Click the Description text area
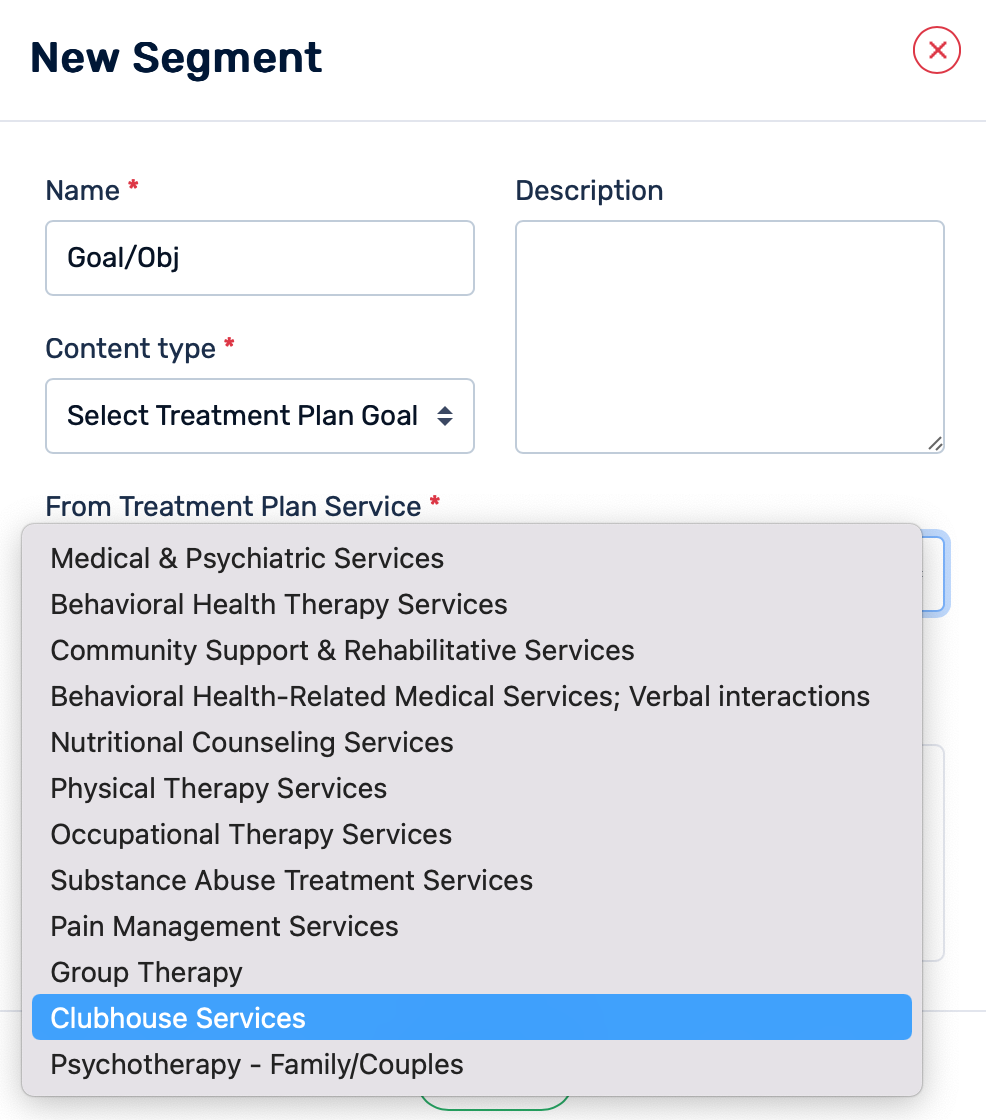 pyautogui.click(x=729, y=336)
